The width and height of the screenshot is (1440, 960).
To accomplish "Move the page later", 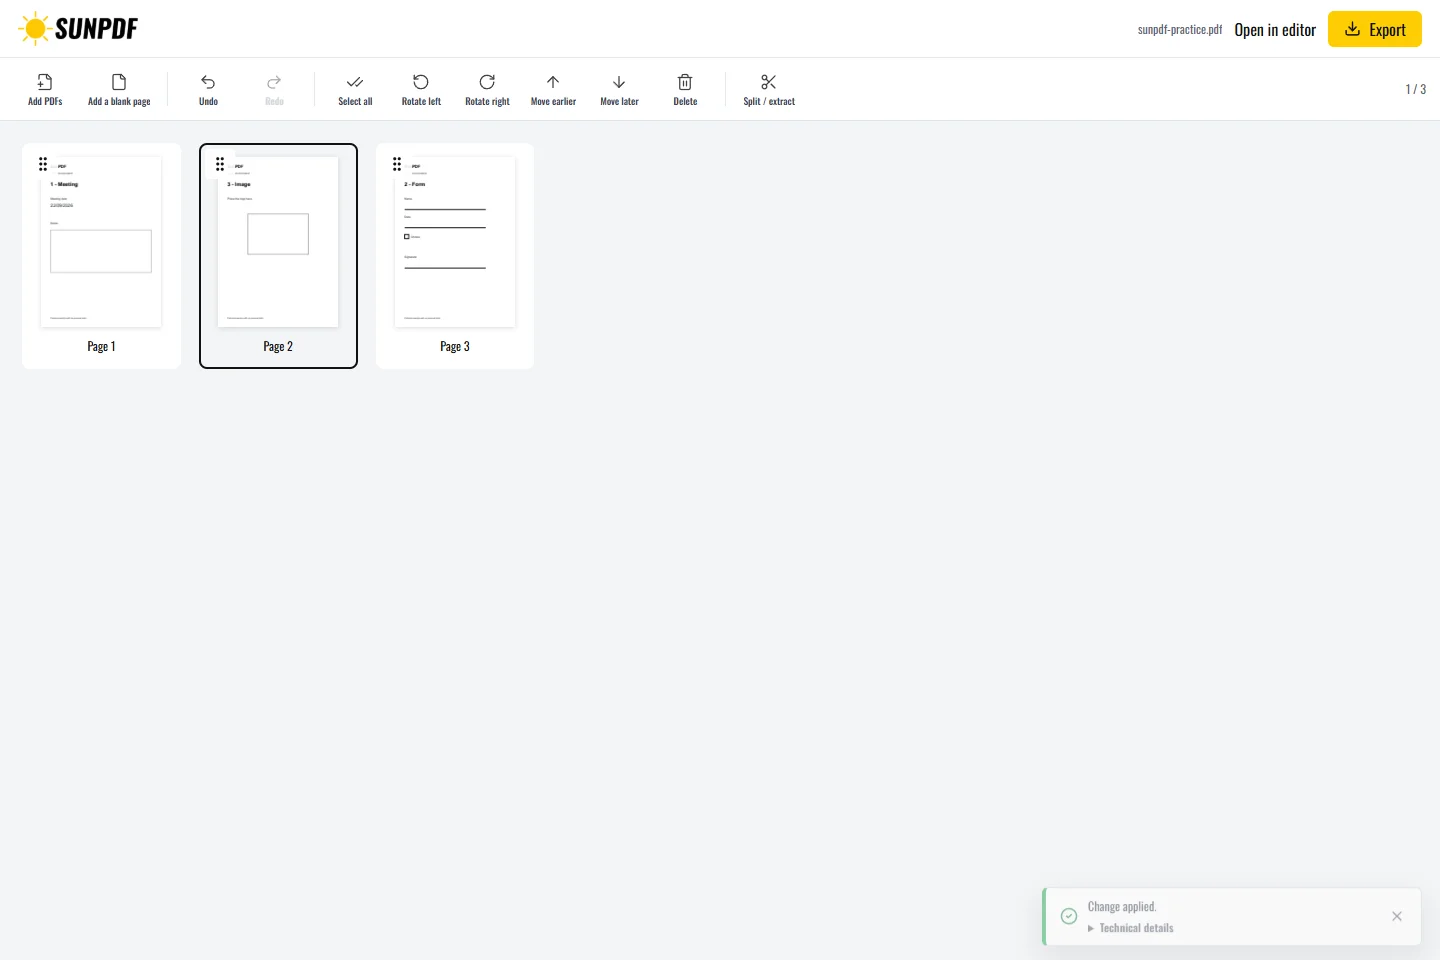I will [x=619, y=89].
